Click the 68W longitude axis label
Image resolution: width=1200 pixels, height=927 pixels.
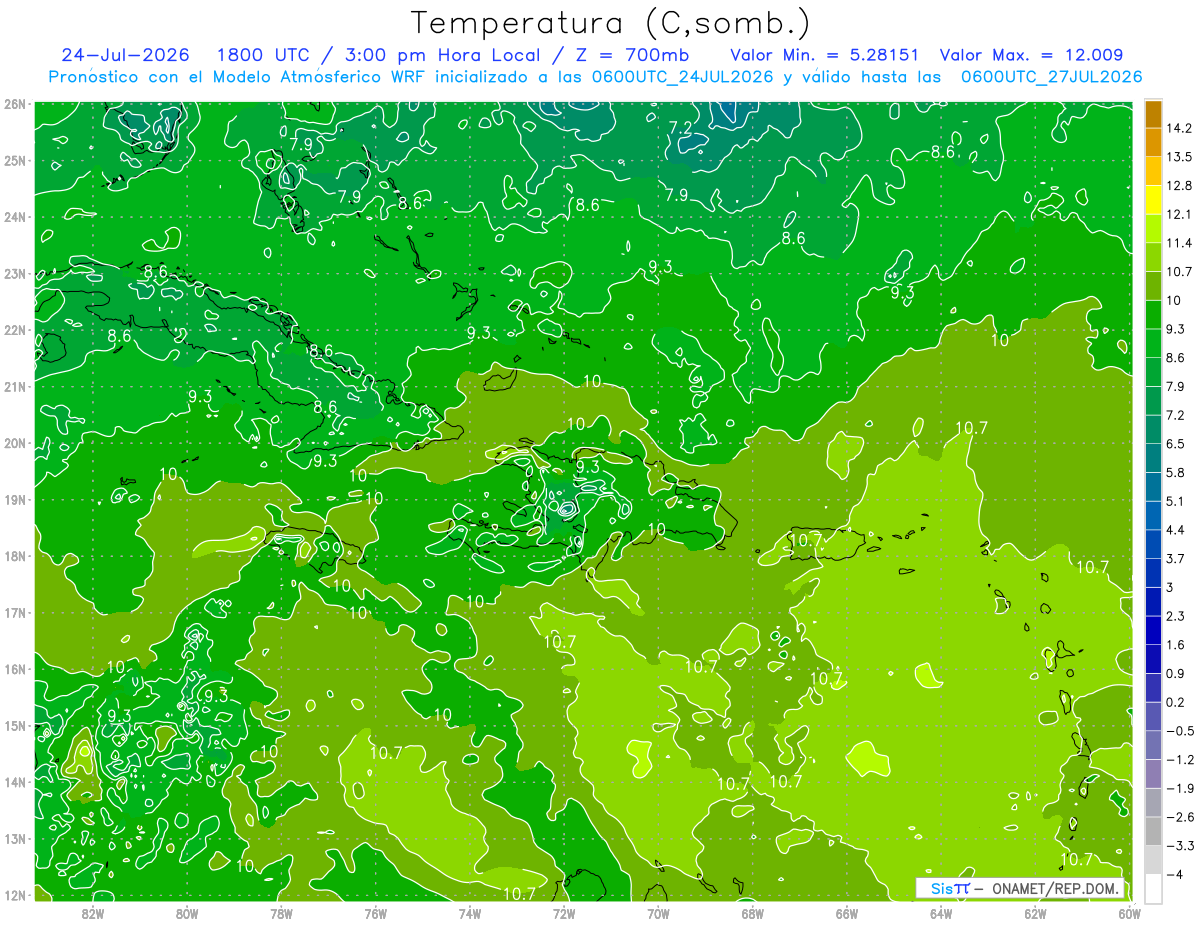[x=752, y=913]
